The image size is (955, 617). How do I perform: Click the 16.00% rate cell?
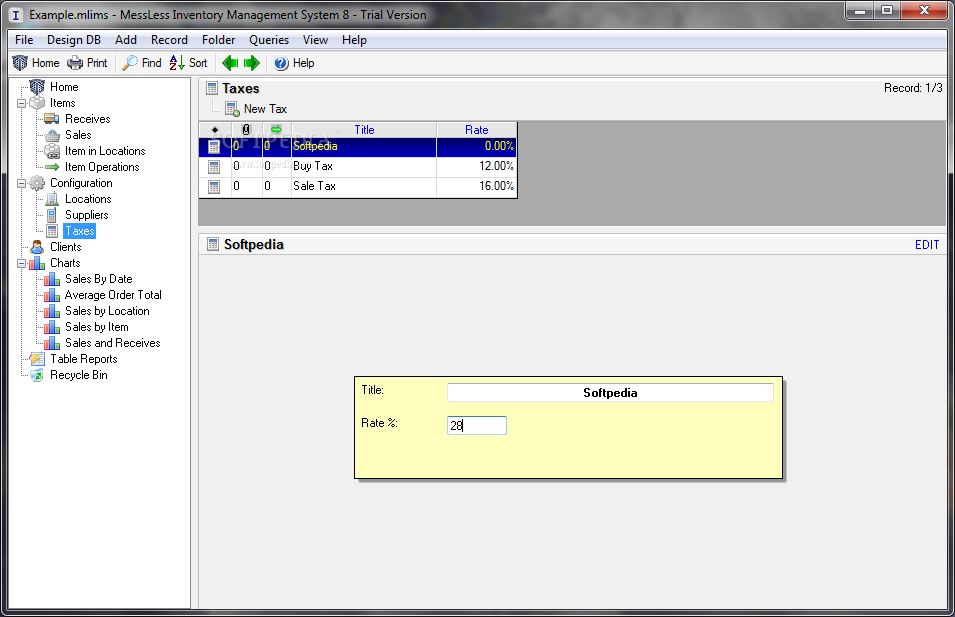(477, 186)
